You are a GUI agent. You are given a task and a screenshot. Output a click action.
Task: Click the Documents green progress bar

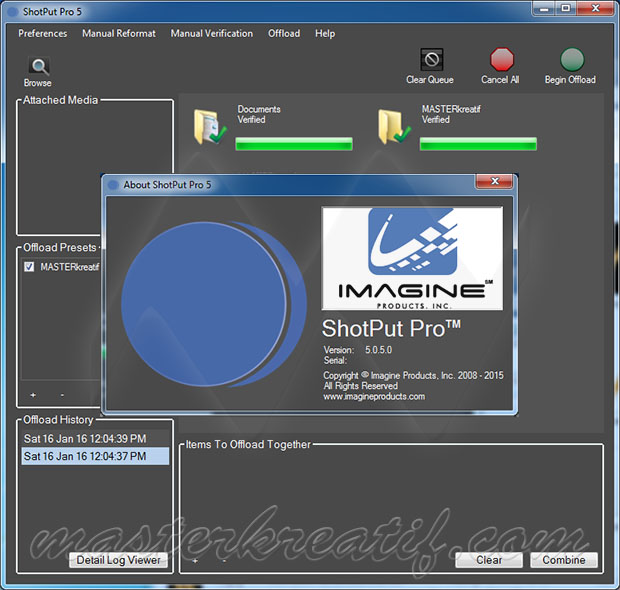point(294,144)
